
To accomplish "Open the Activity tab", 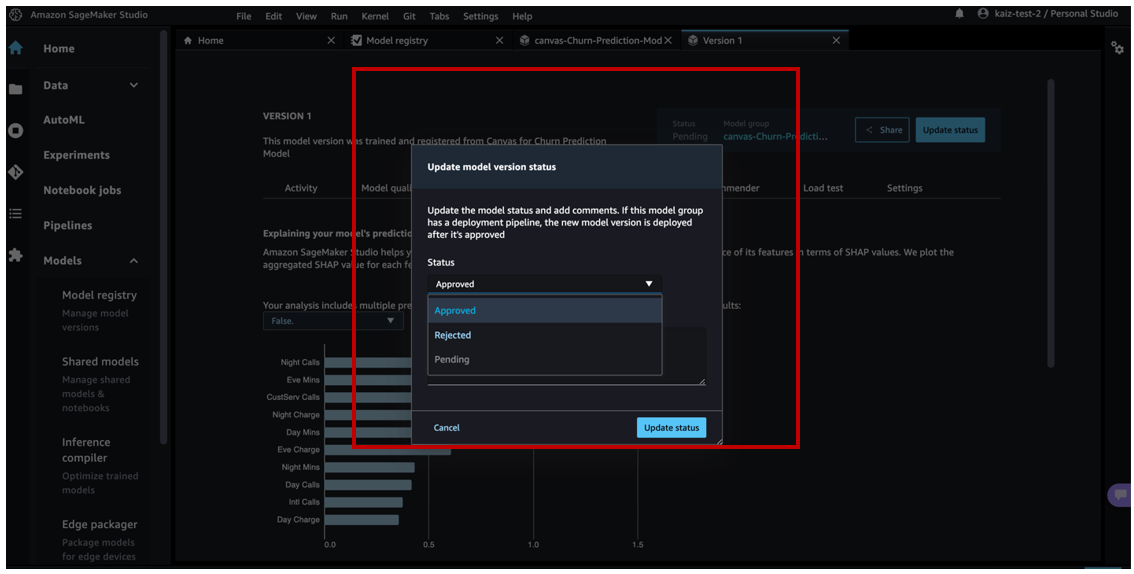I will [301, 188].
